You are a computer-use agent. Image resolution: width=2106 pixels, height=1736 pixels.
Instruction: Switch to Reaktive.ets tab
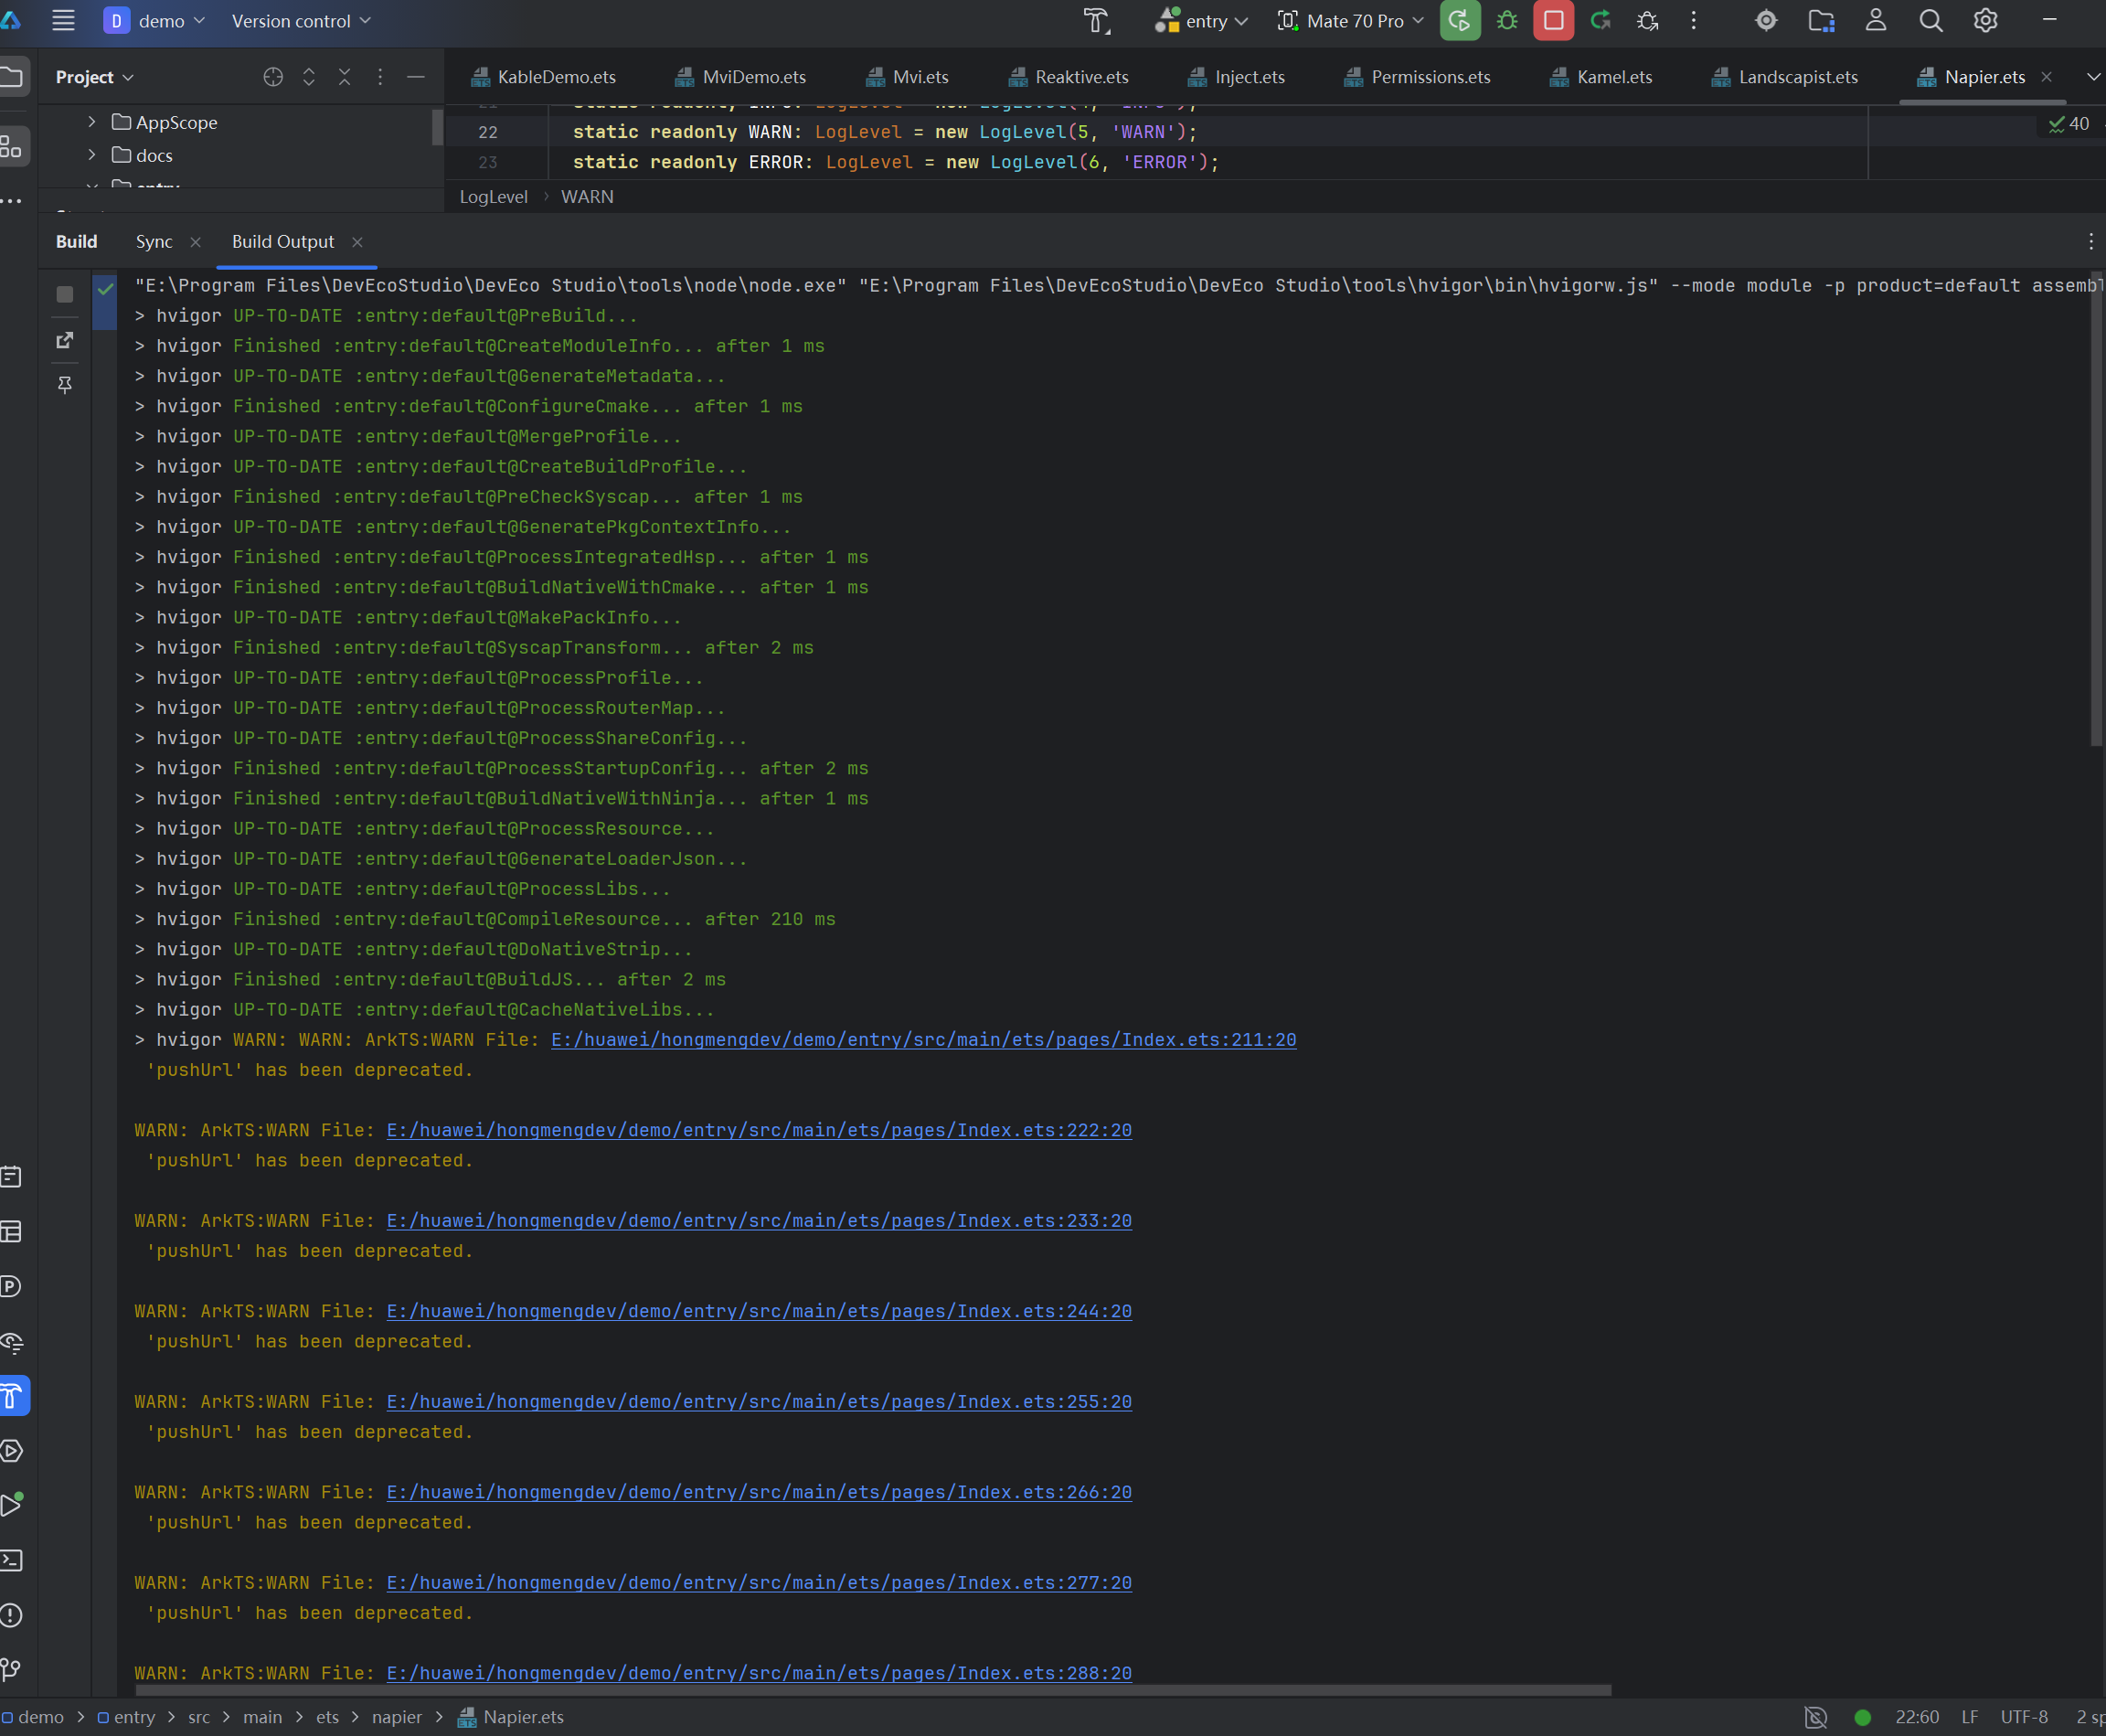coord(1068,77)
